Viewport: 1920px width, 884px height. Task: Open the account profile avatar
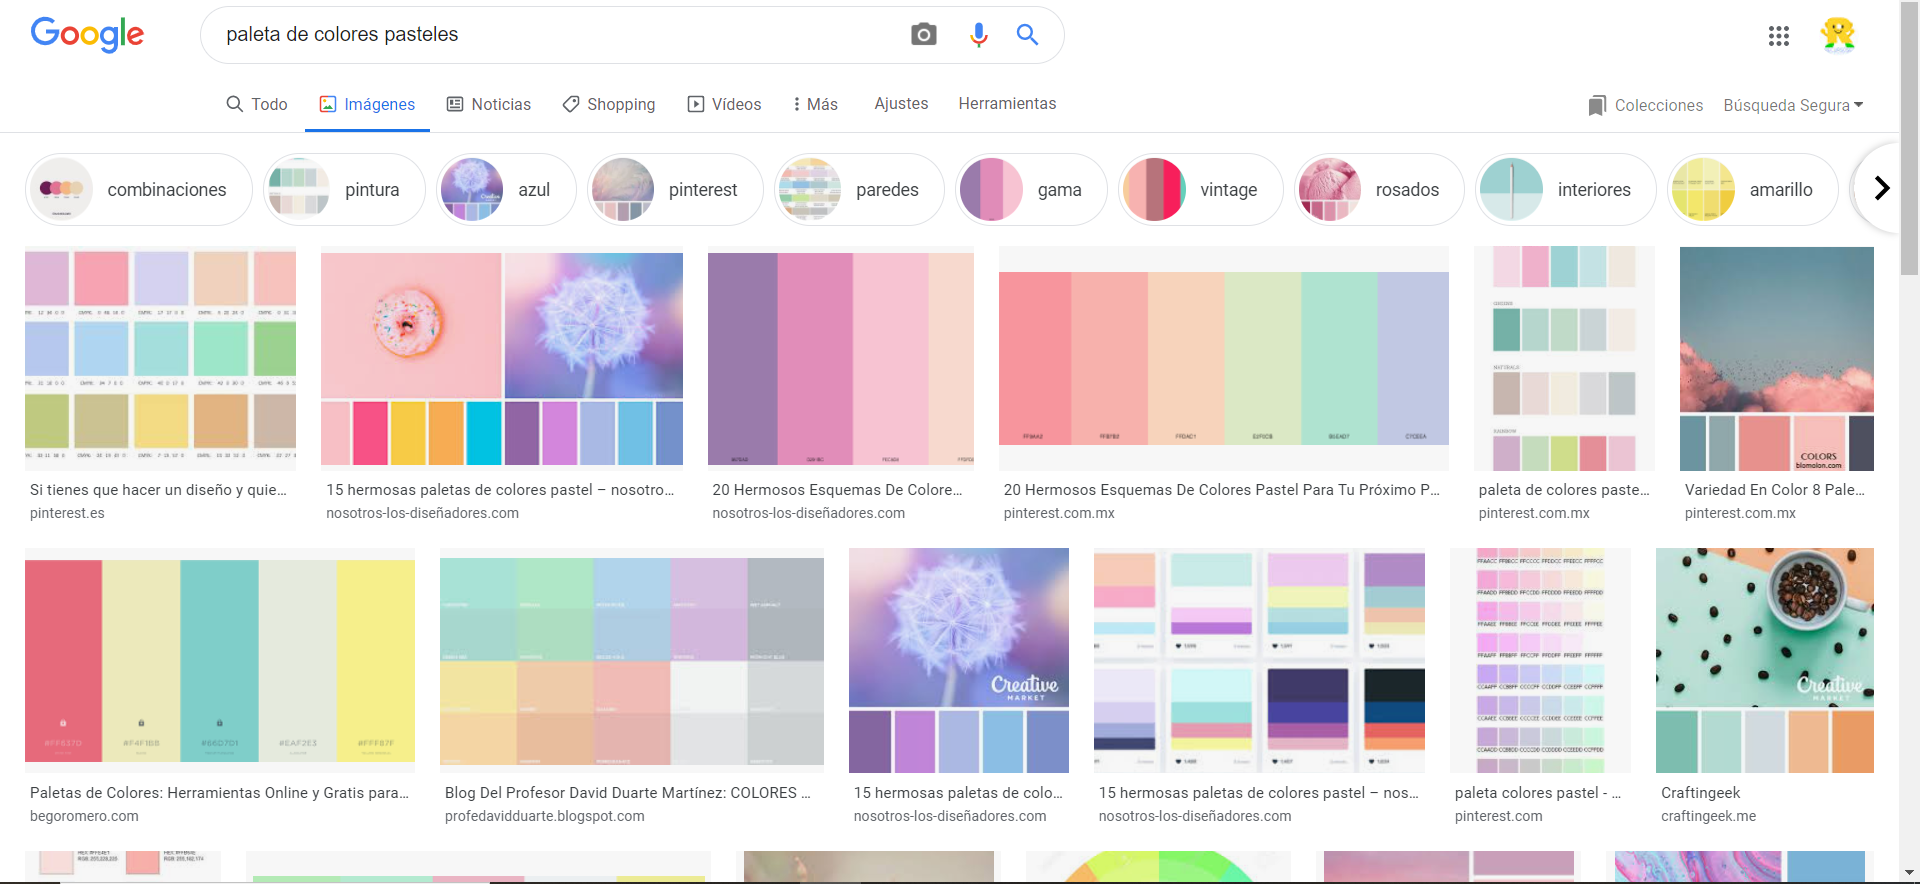(1838, 36)
